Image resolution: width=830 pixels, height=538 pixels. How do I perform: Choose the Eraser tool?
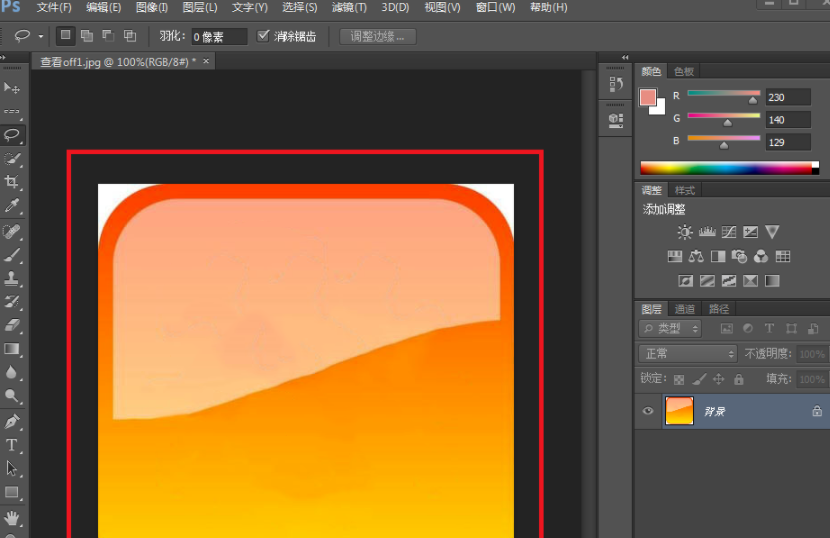(12, 325)
